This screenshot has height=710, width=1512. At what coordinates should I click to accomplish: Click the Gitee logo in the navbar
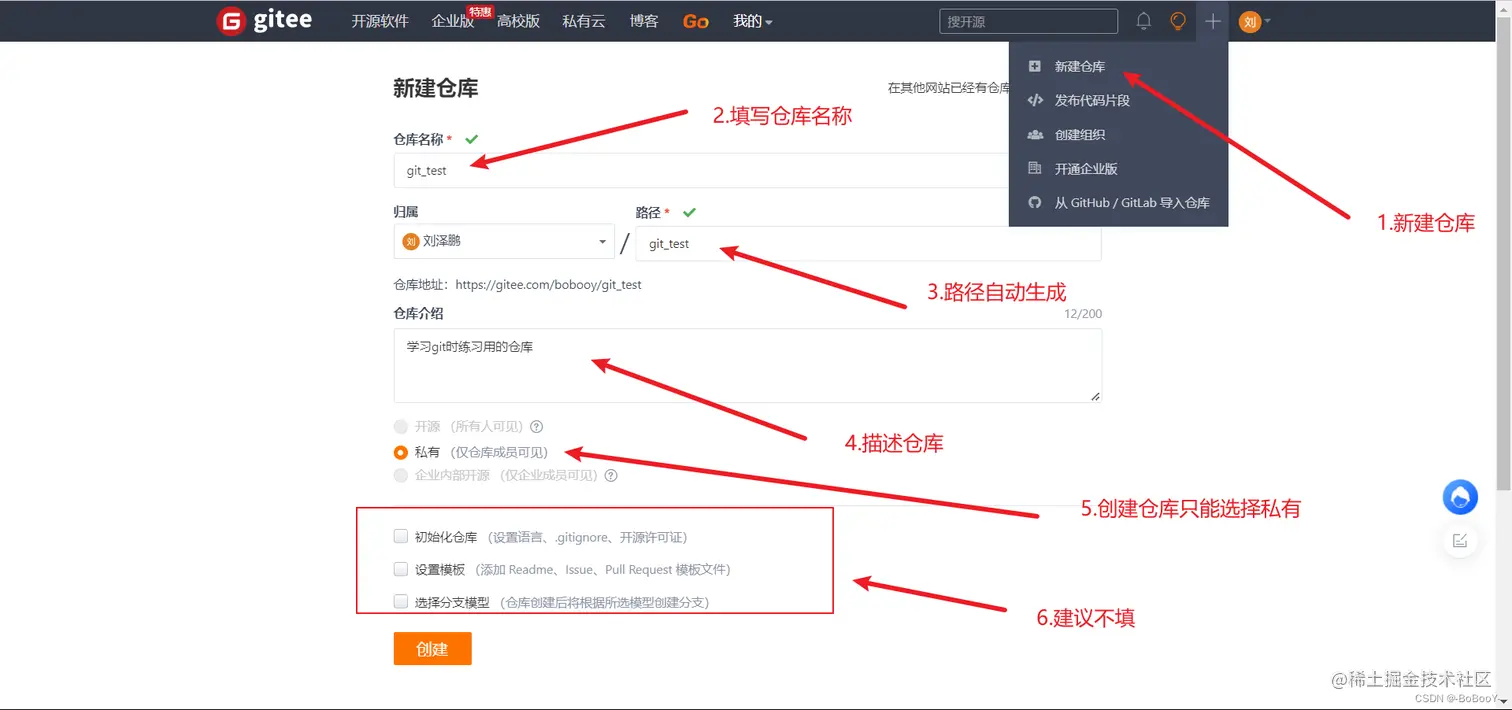click(263, 20)
